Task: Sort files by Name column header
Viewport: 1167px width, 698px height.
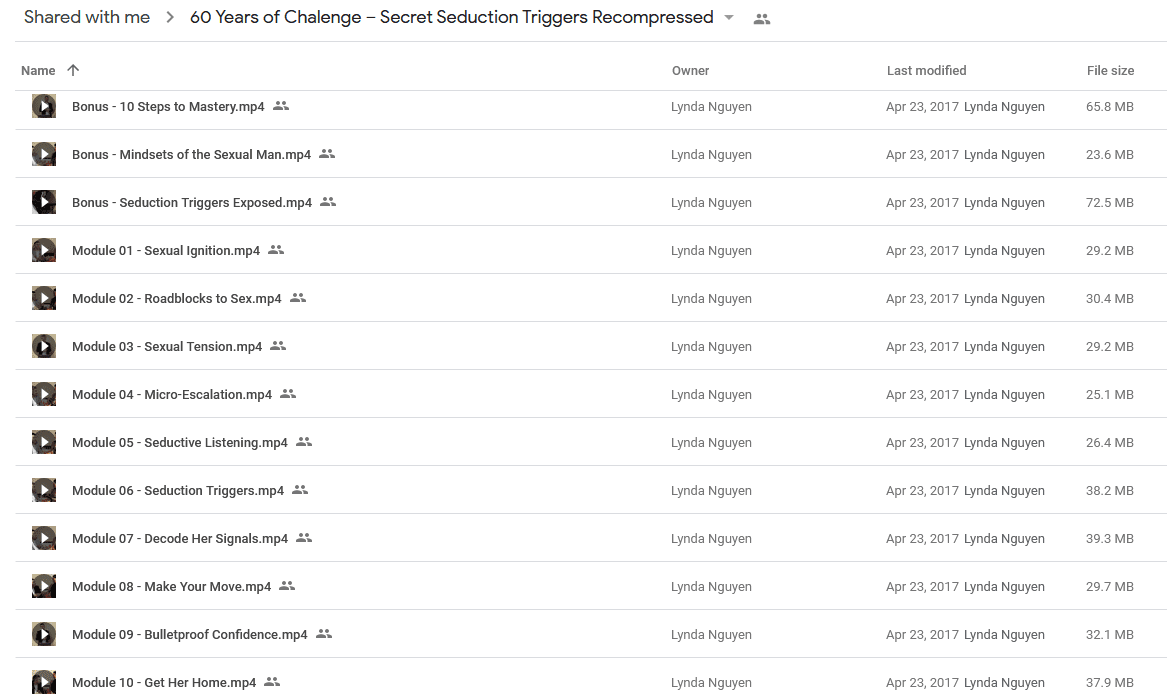Action: (38, 70)
